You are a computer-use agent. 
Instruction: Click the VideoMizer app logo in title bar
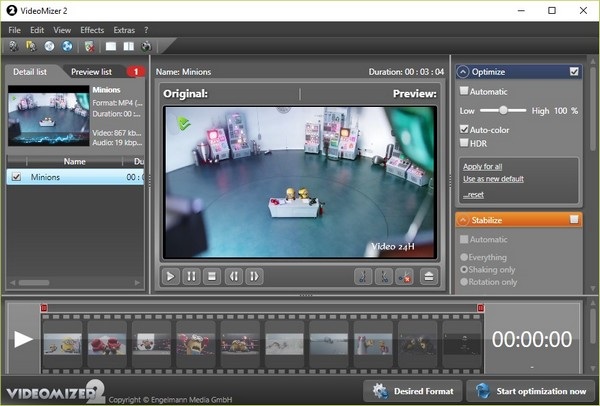(x=12, y=11)
